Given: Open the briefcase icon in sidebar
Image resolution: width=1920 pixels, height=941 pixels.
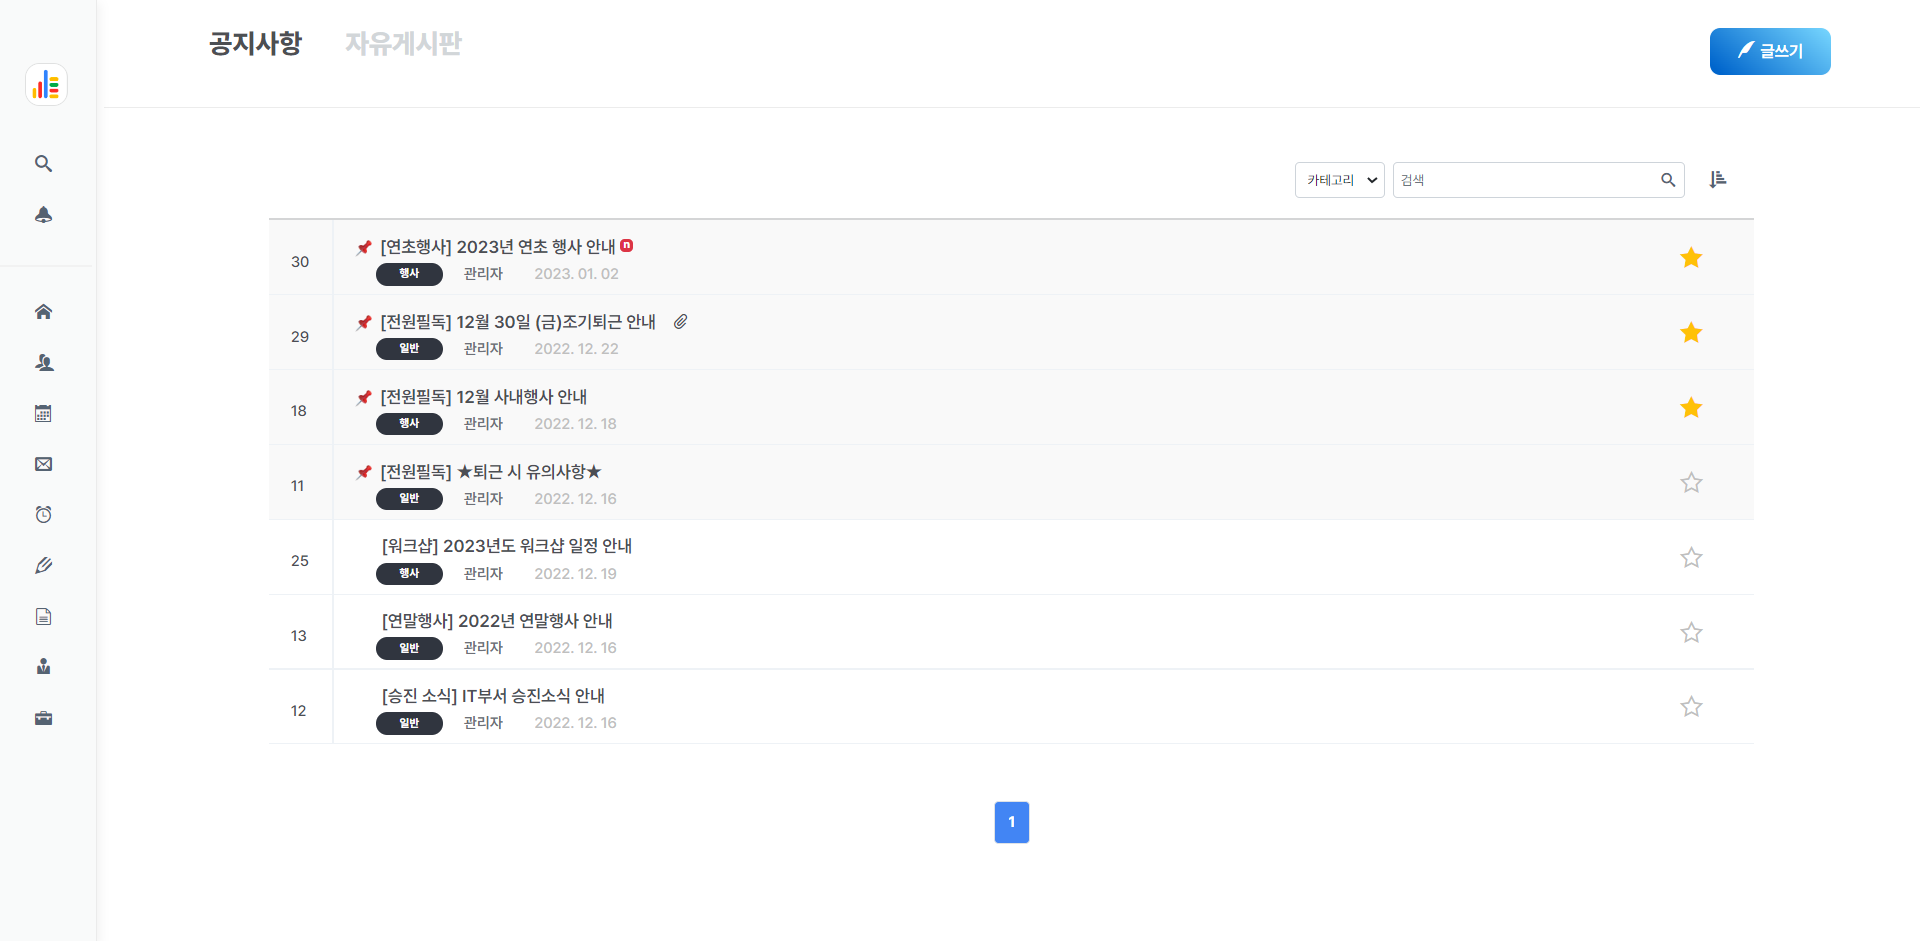Looking at the screenshot, I should click(x=43, y=718).
